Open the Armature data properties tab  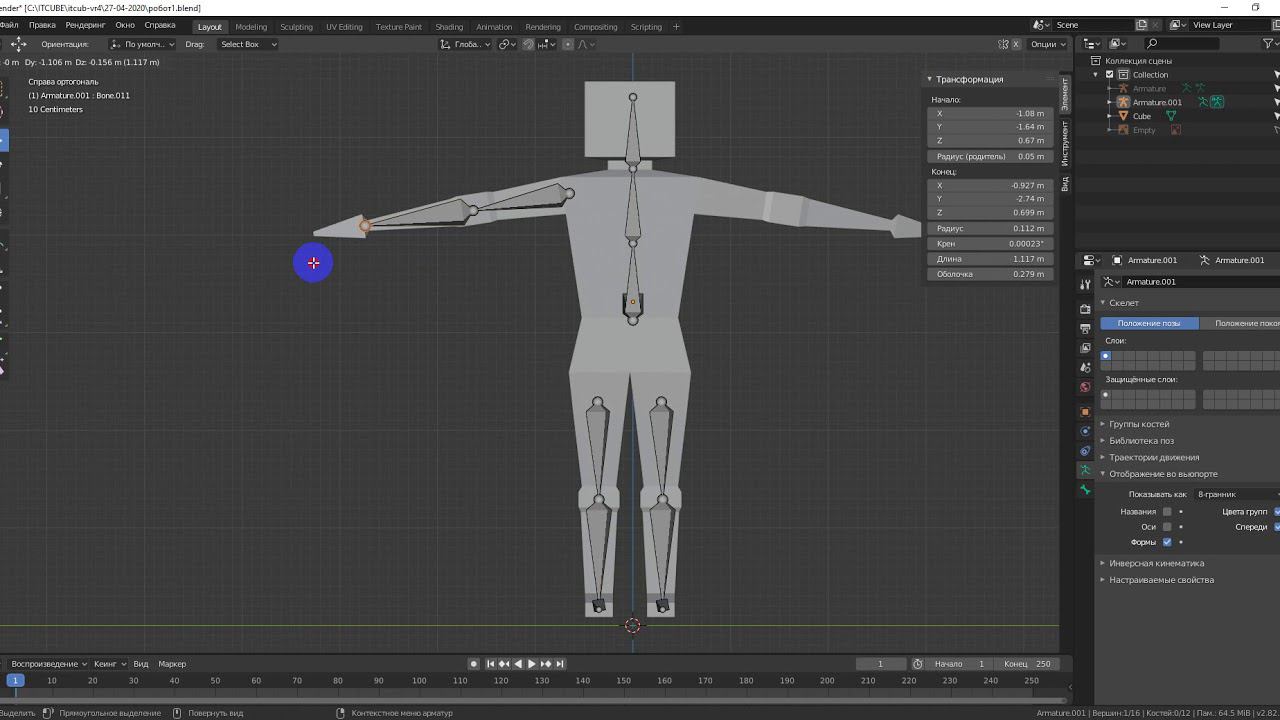(1085, 470)
